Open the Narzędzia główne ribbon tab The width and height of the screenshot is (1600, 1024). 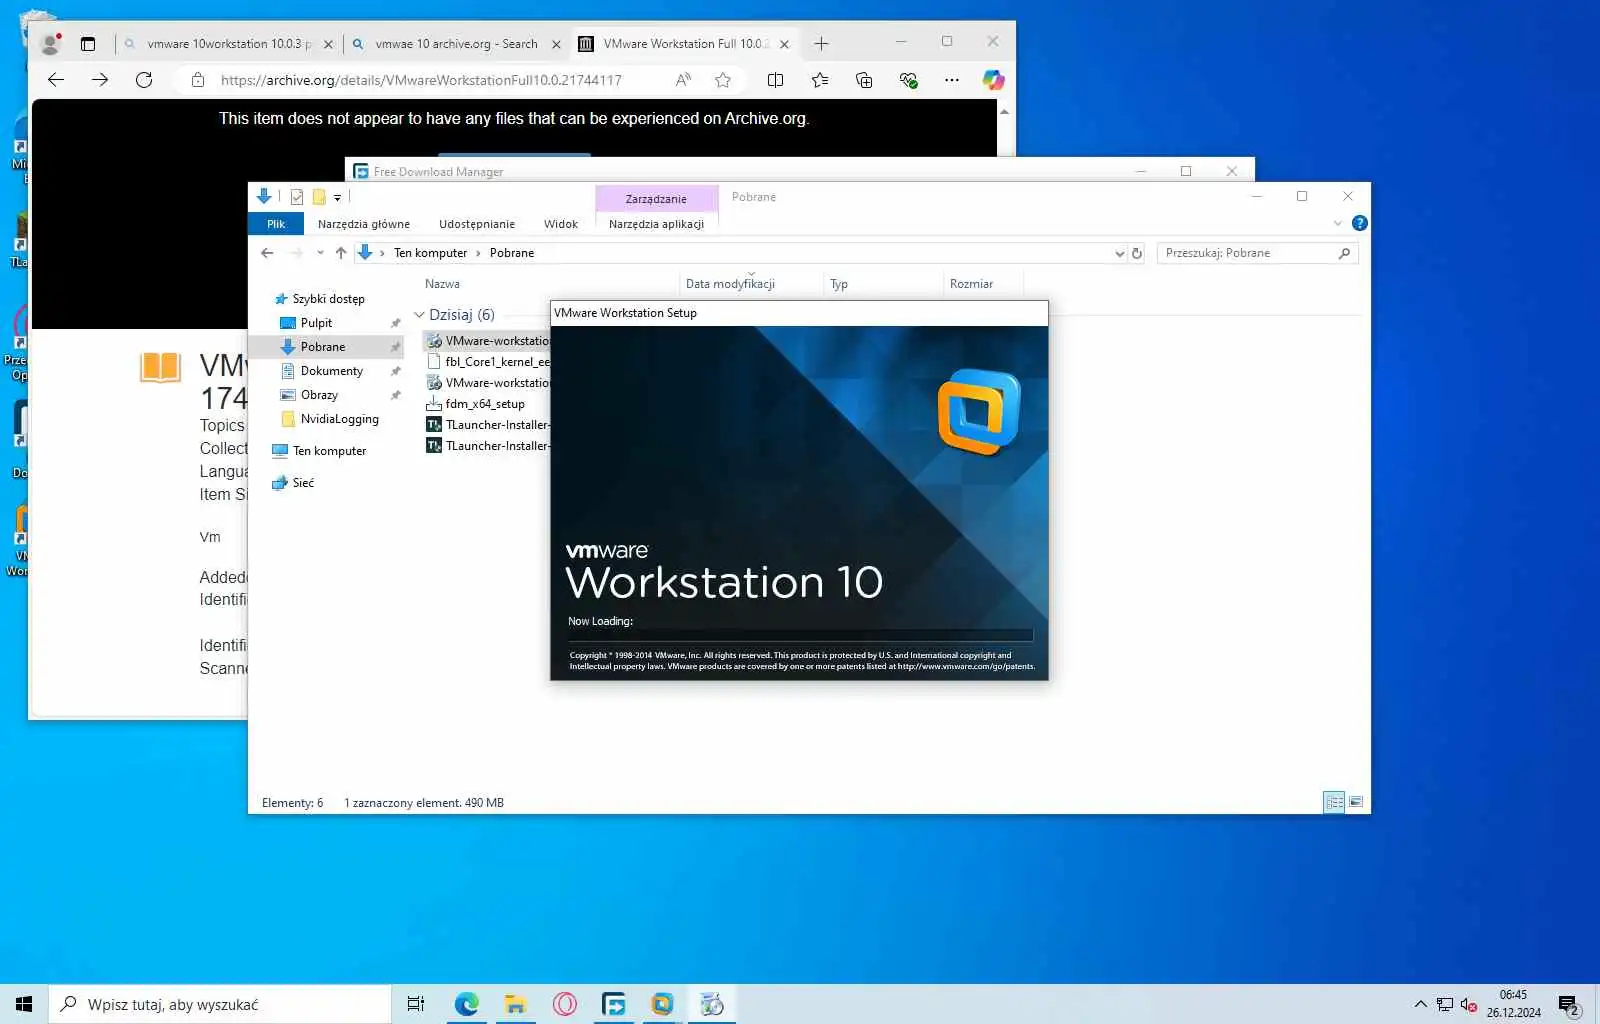click(x=364, y=224)
